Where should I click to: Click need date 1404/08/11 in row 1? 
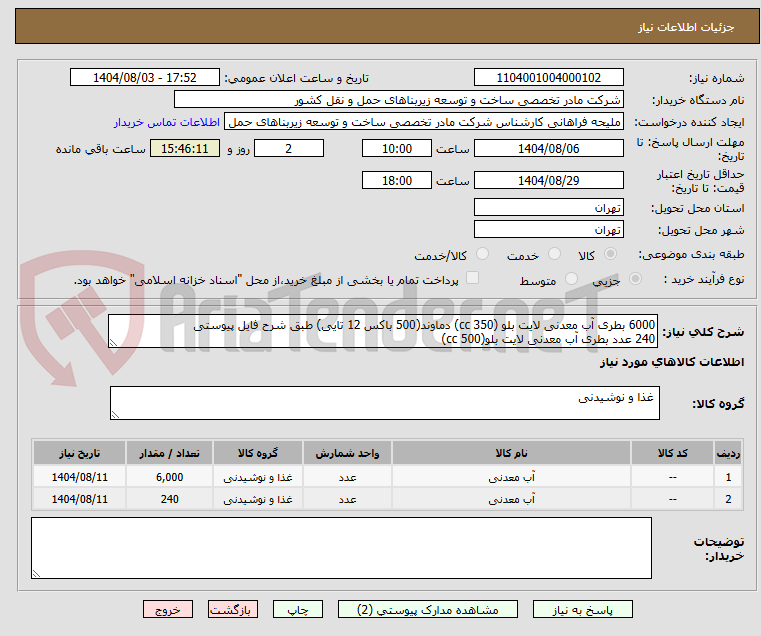(80, 477)
